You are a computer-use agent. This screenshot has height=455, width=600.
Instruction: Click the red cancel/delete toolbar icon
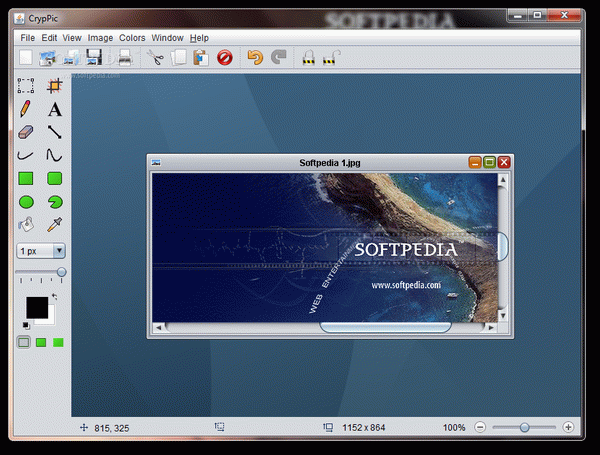point(225,58)
